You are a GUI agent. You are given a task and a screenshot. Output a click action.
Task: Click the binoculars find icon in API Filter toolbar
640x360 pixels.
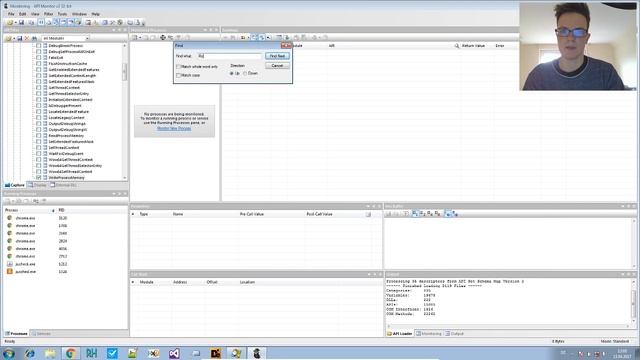[x=35, y=38]
